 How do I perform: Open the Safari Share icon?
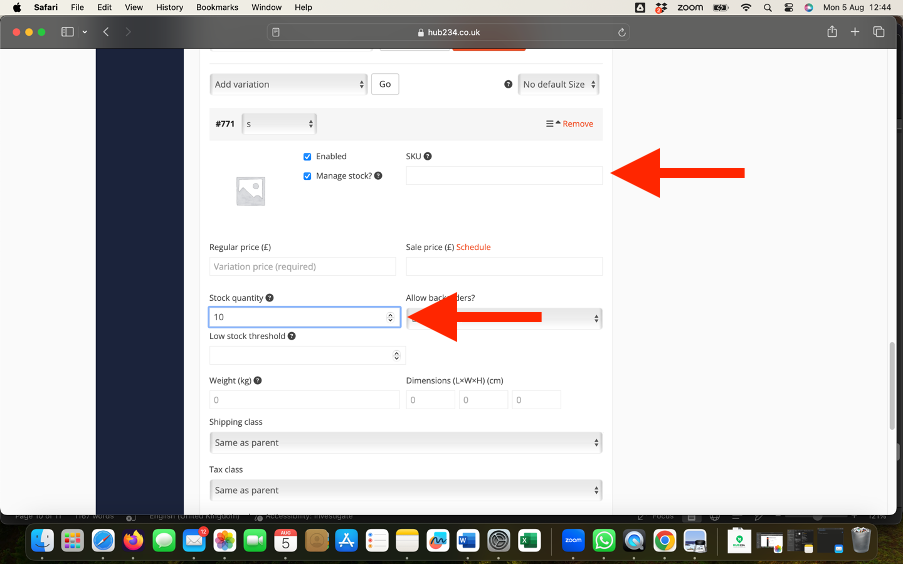pyautogui.click(x=831, y=32)
